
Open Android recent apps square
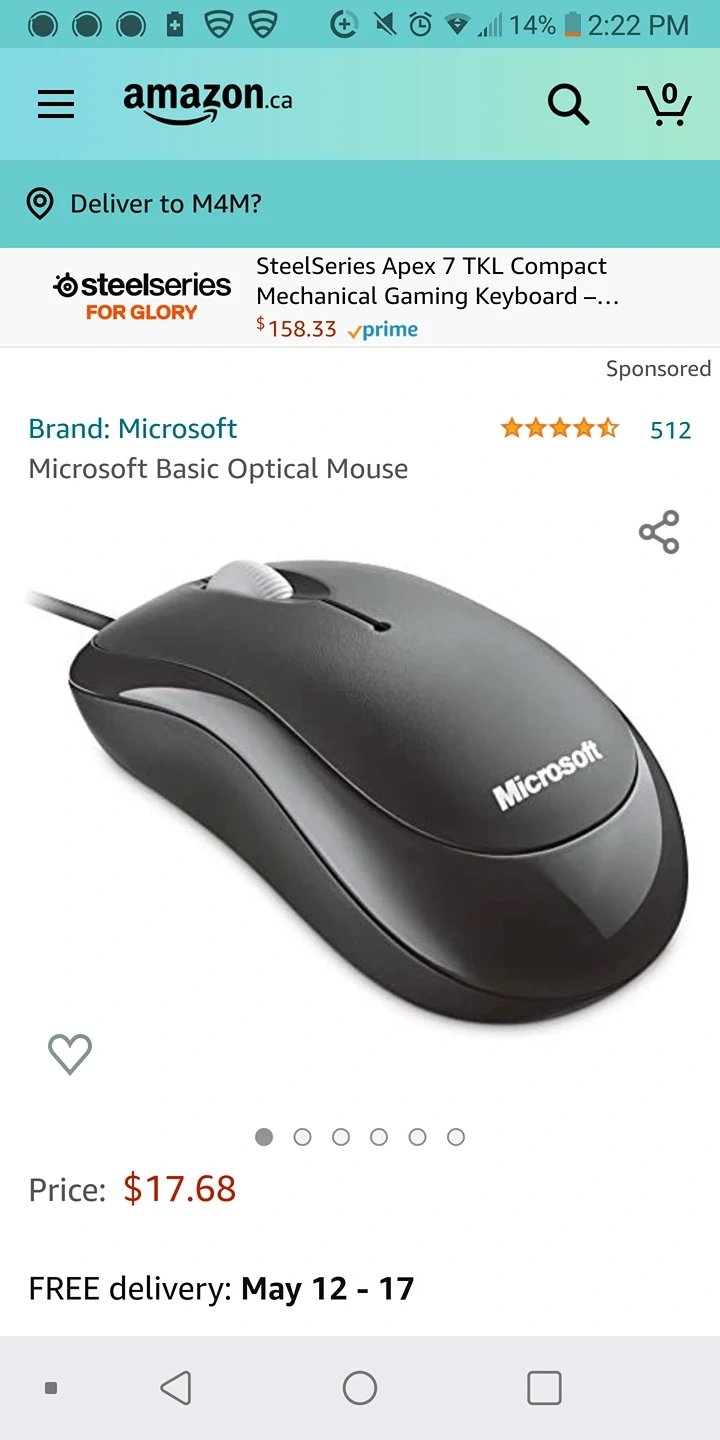[x=544, y=1388]
